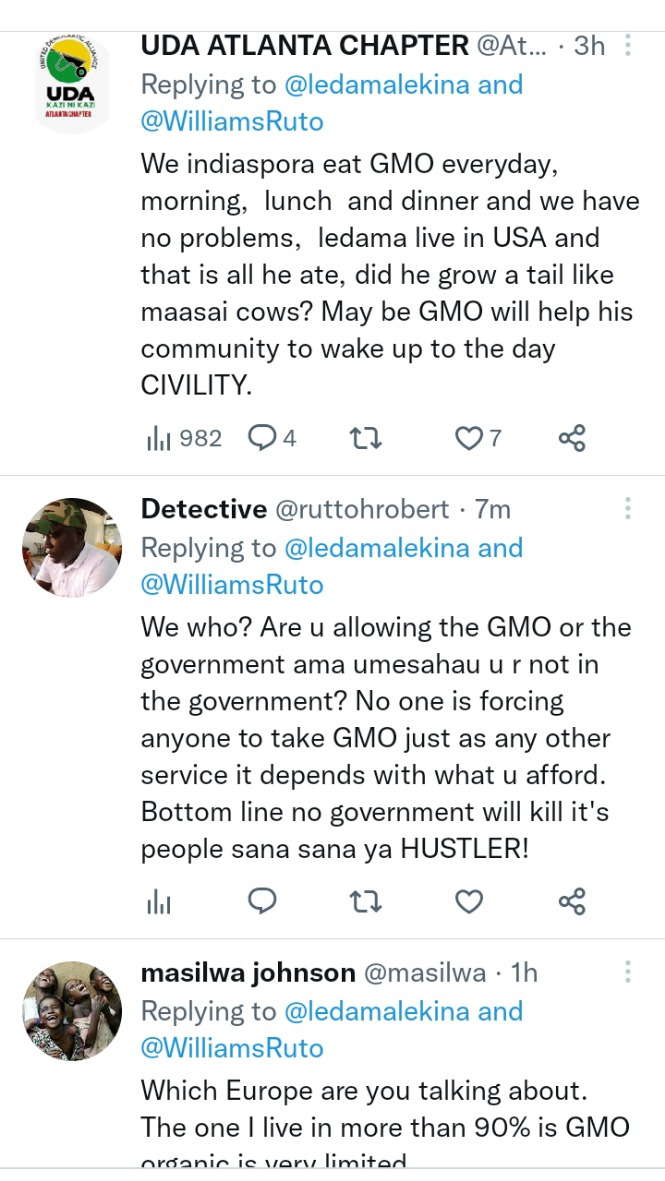
Task: Open more options for masilwa johnson tweet
Action: pyautogui.click(x=627, y=972)
